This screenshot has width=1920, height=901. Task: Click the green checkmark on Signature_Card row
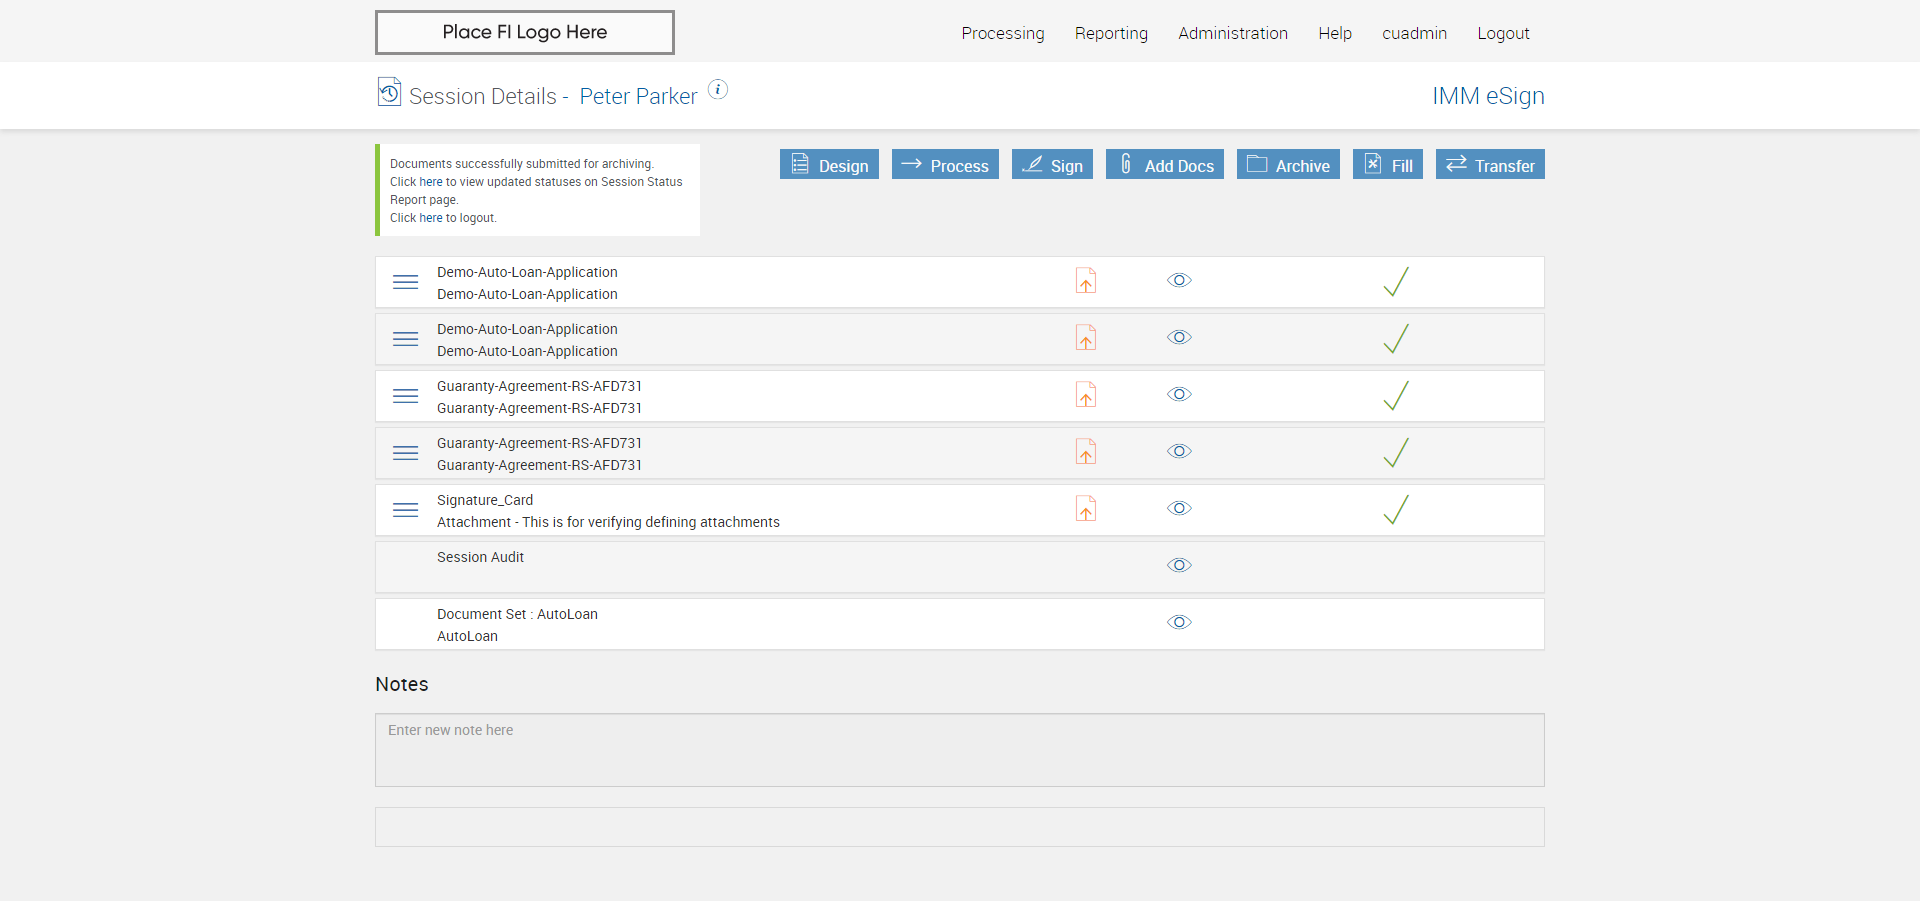(1396, 510)
